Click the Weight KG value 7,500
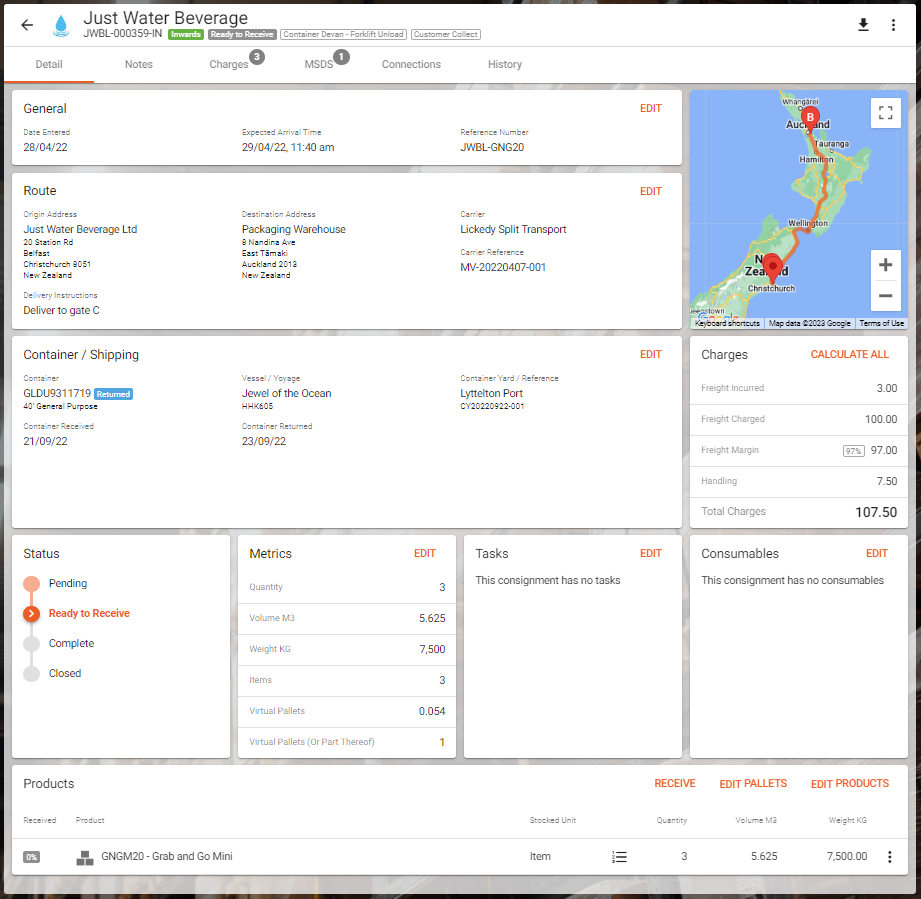921x899 pixels. pos(432,649)
